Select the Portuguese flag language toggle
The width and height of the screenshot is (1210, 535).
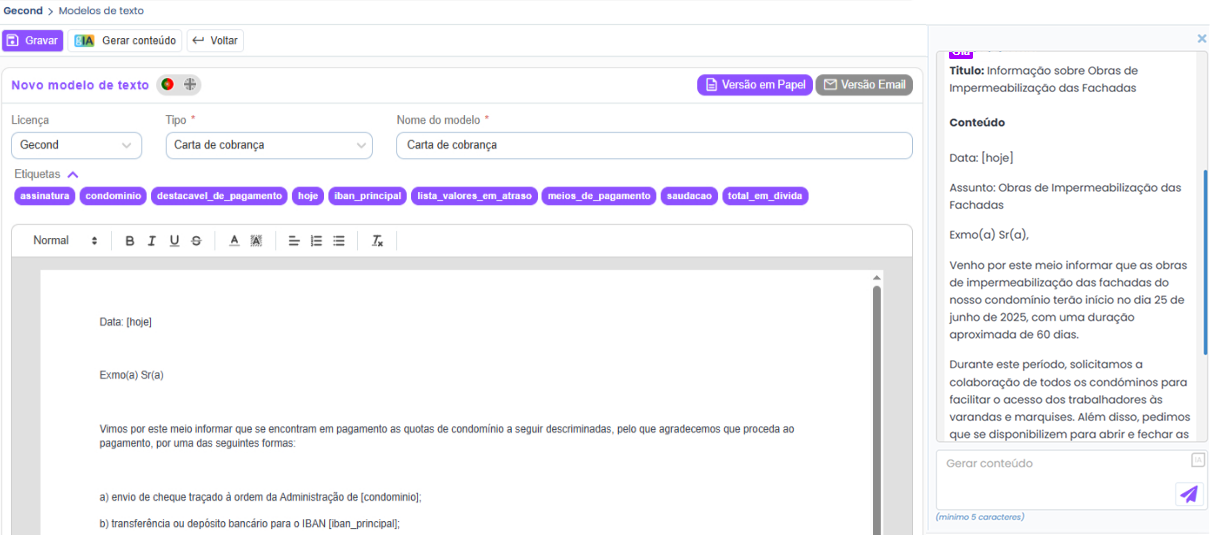[x=168, y=85]
